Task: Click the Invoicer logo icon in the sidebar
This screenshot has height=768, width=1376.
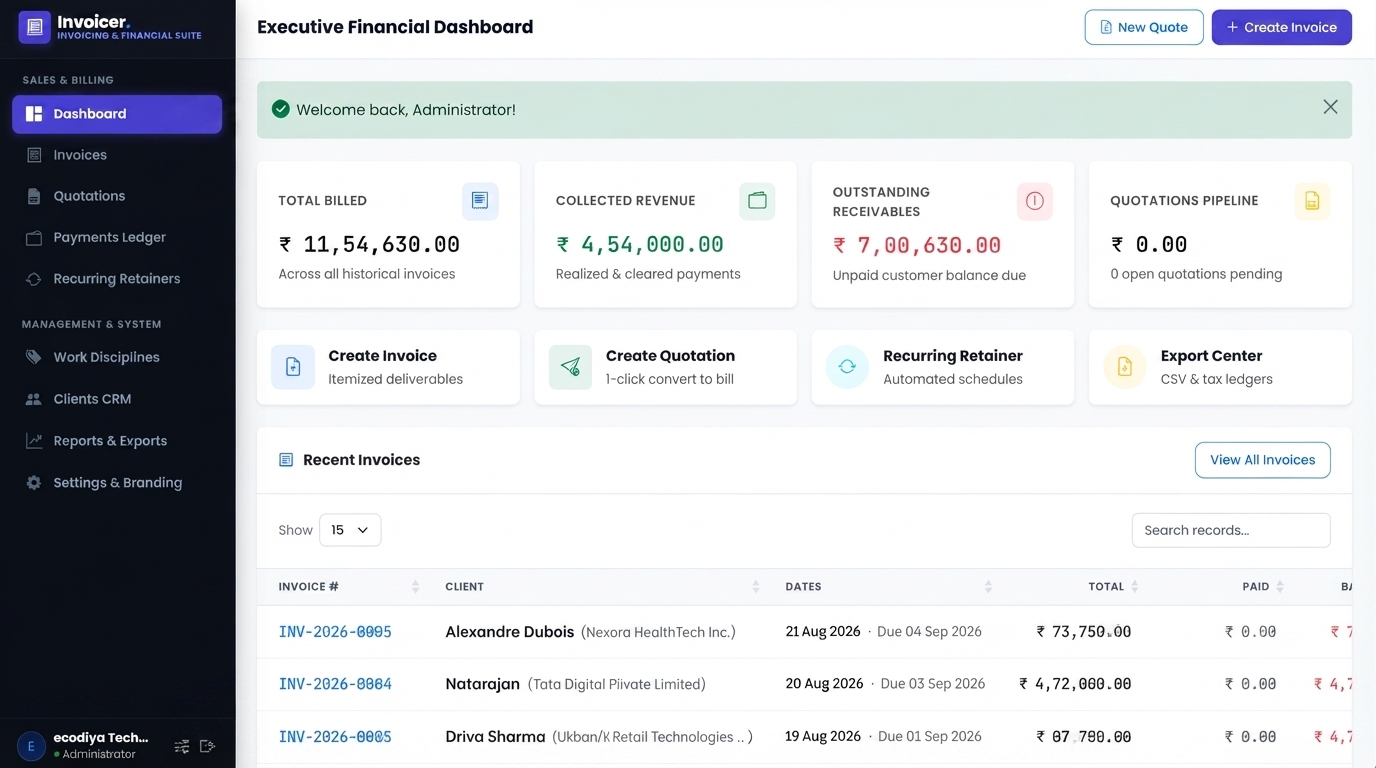Action: coord(35,28)
